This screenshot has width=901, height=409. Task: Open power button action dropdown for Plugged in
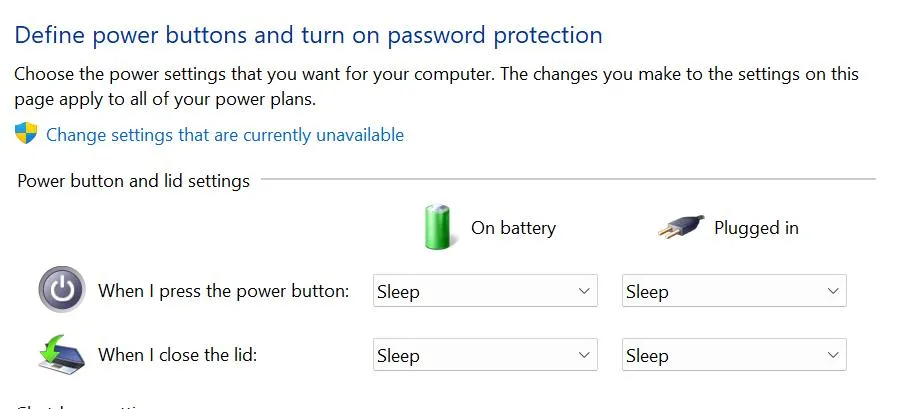tap(734, 292)
